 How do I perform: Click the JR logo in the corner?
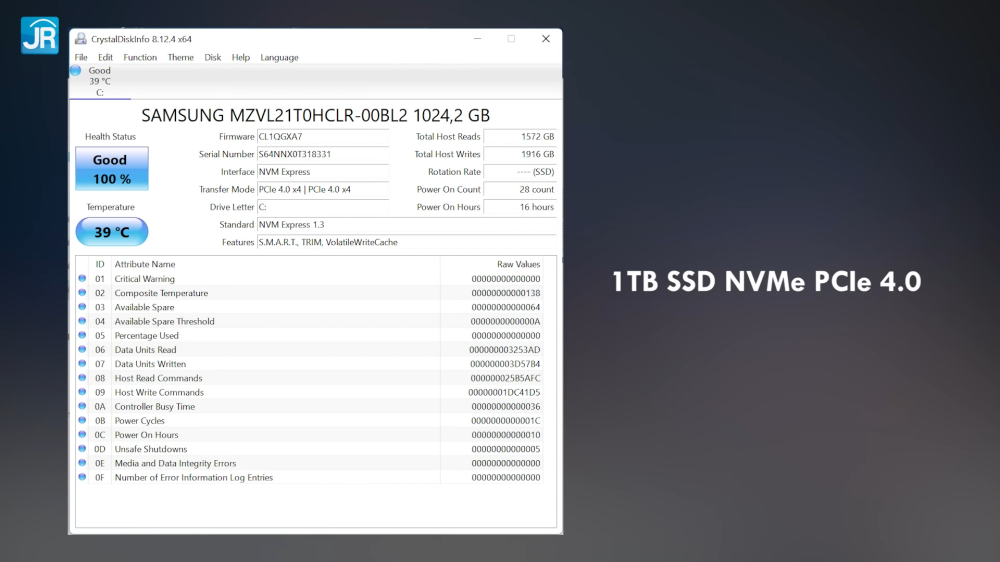tap(39, 34)
